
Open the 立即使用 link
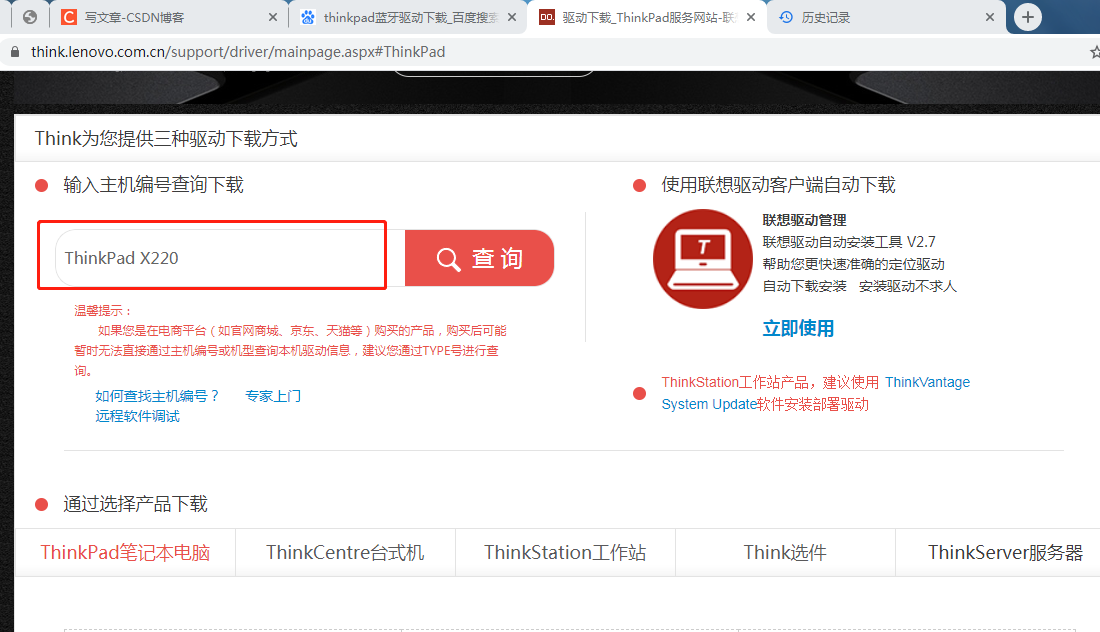(798, 328)
